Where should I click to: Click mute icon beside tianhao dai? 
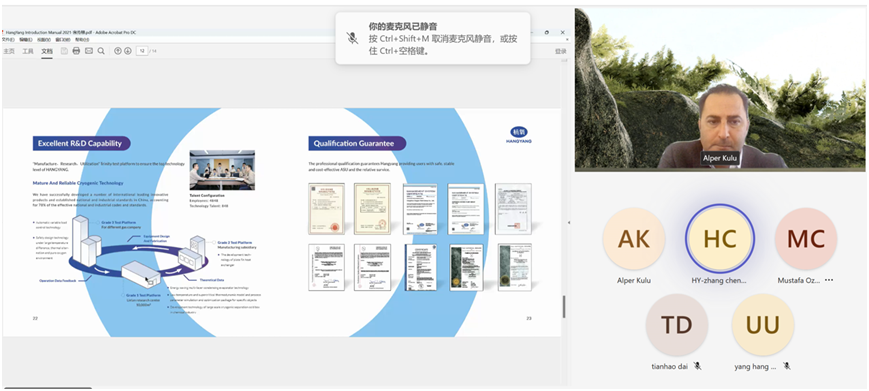pyautogui.click(x=697, y=366)
